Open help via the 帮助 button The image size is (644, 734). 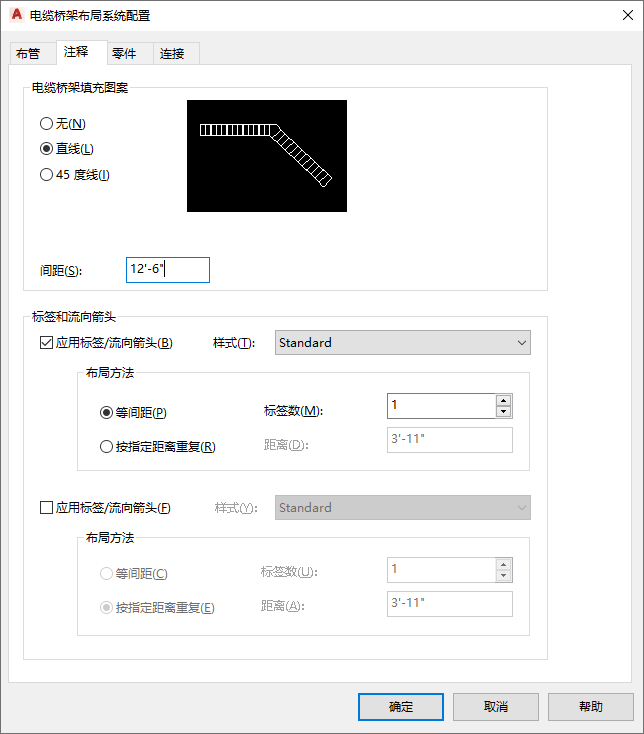pos(591,707)
